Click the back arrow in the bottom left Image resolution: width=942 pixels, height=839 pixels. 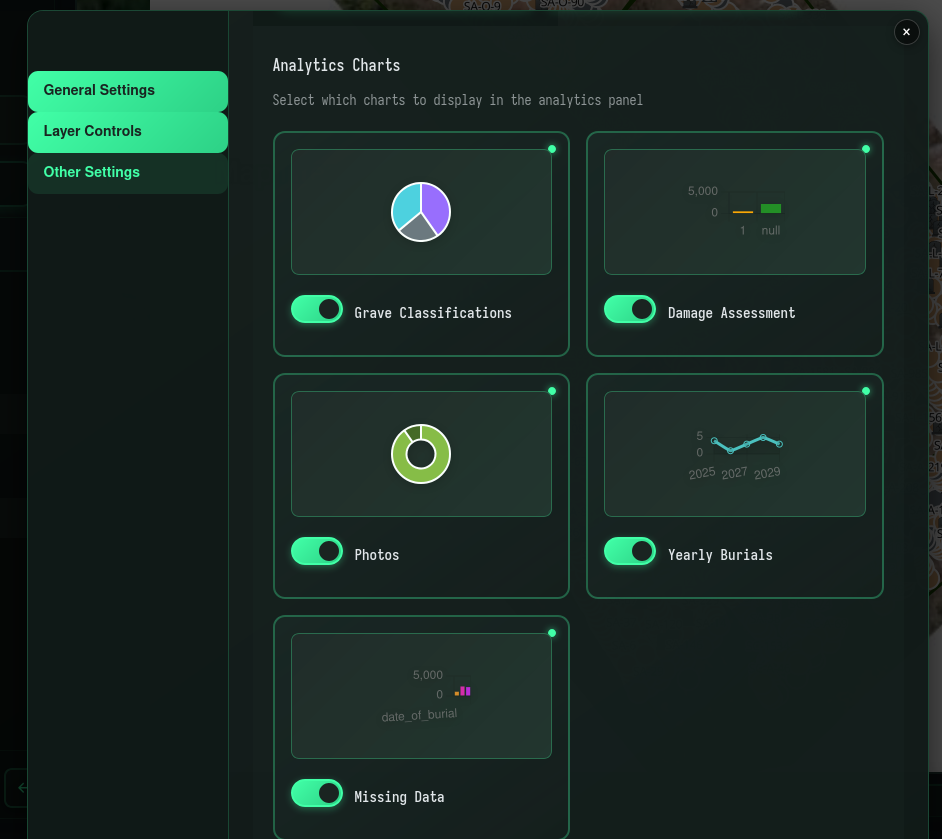pyautogui.click(x=20, y=788)
